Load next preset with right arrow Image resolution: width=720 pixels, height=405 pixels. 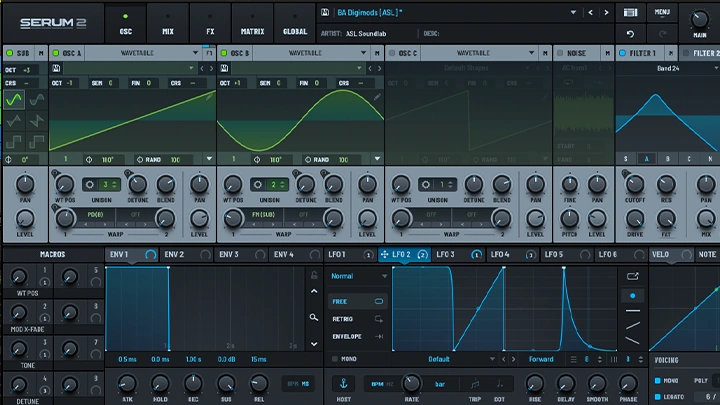click(607, 12)
